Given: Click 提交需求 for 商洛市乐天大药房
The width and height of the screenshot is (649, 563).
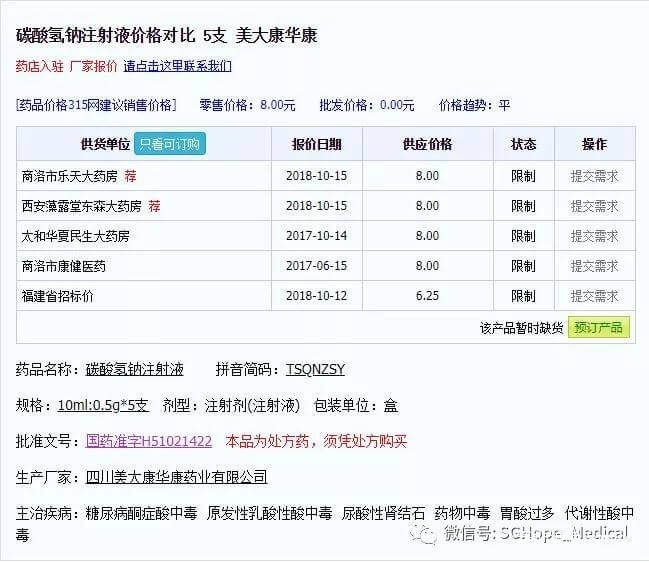Looking at the screenshot, I should 594,176.
